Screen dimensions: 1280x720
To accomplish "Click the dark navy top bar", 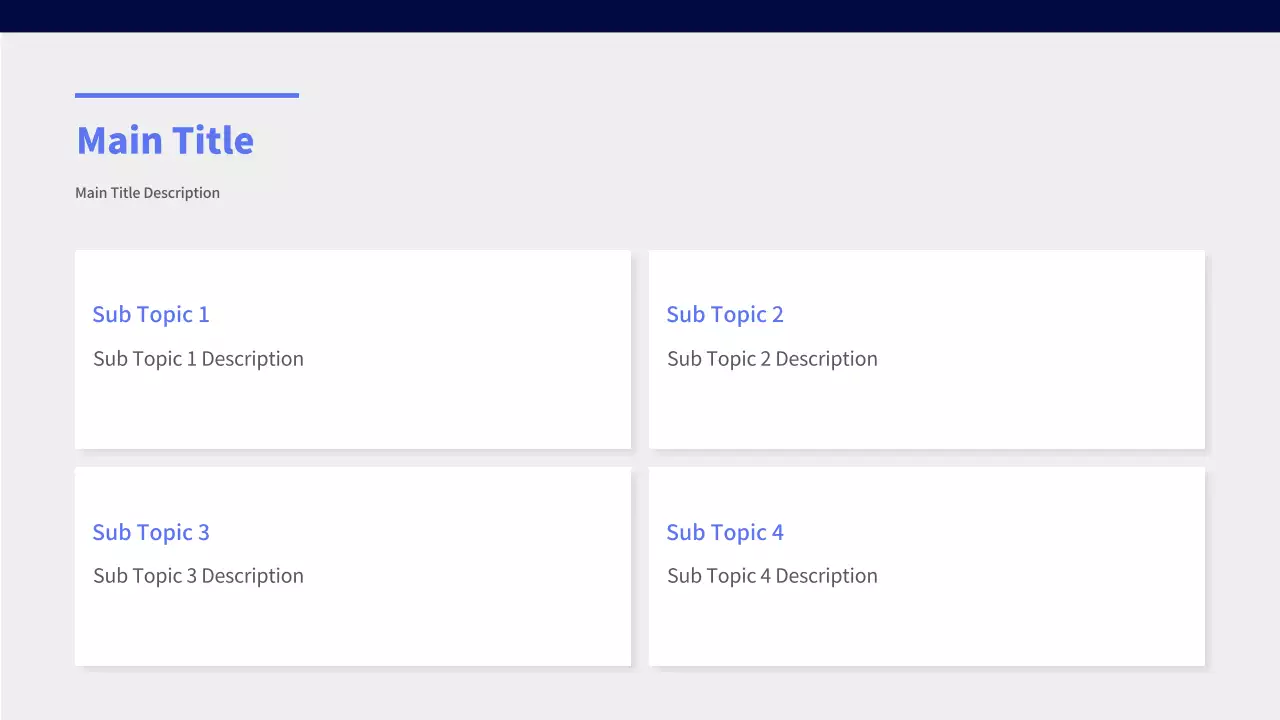I will pos(640,15).
